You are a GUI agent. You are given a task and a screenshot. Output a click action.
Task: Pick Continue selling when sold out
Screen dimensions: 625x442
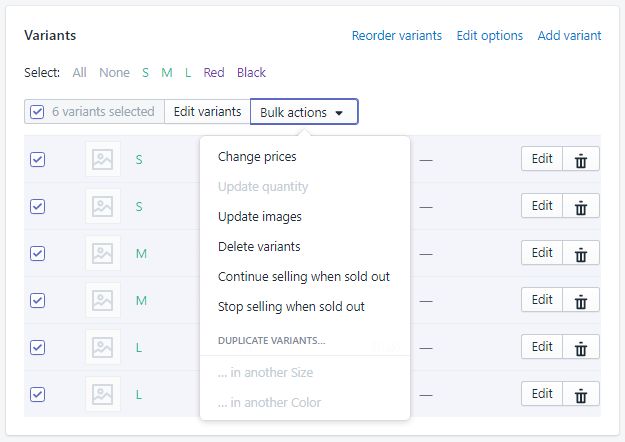pyautogui.click(x=304, y=276)
